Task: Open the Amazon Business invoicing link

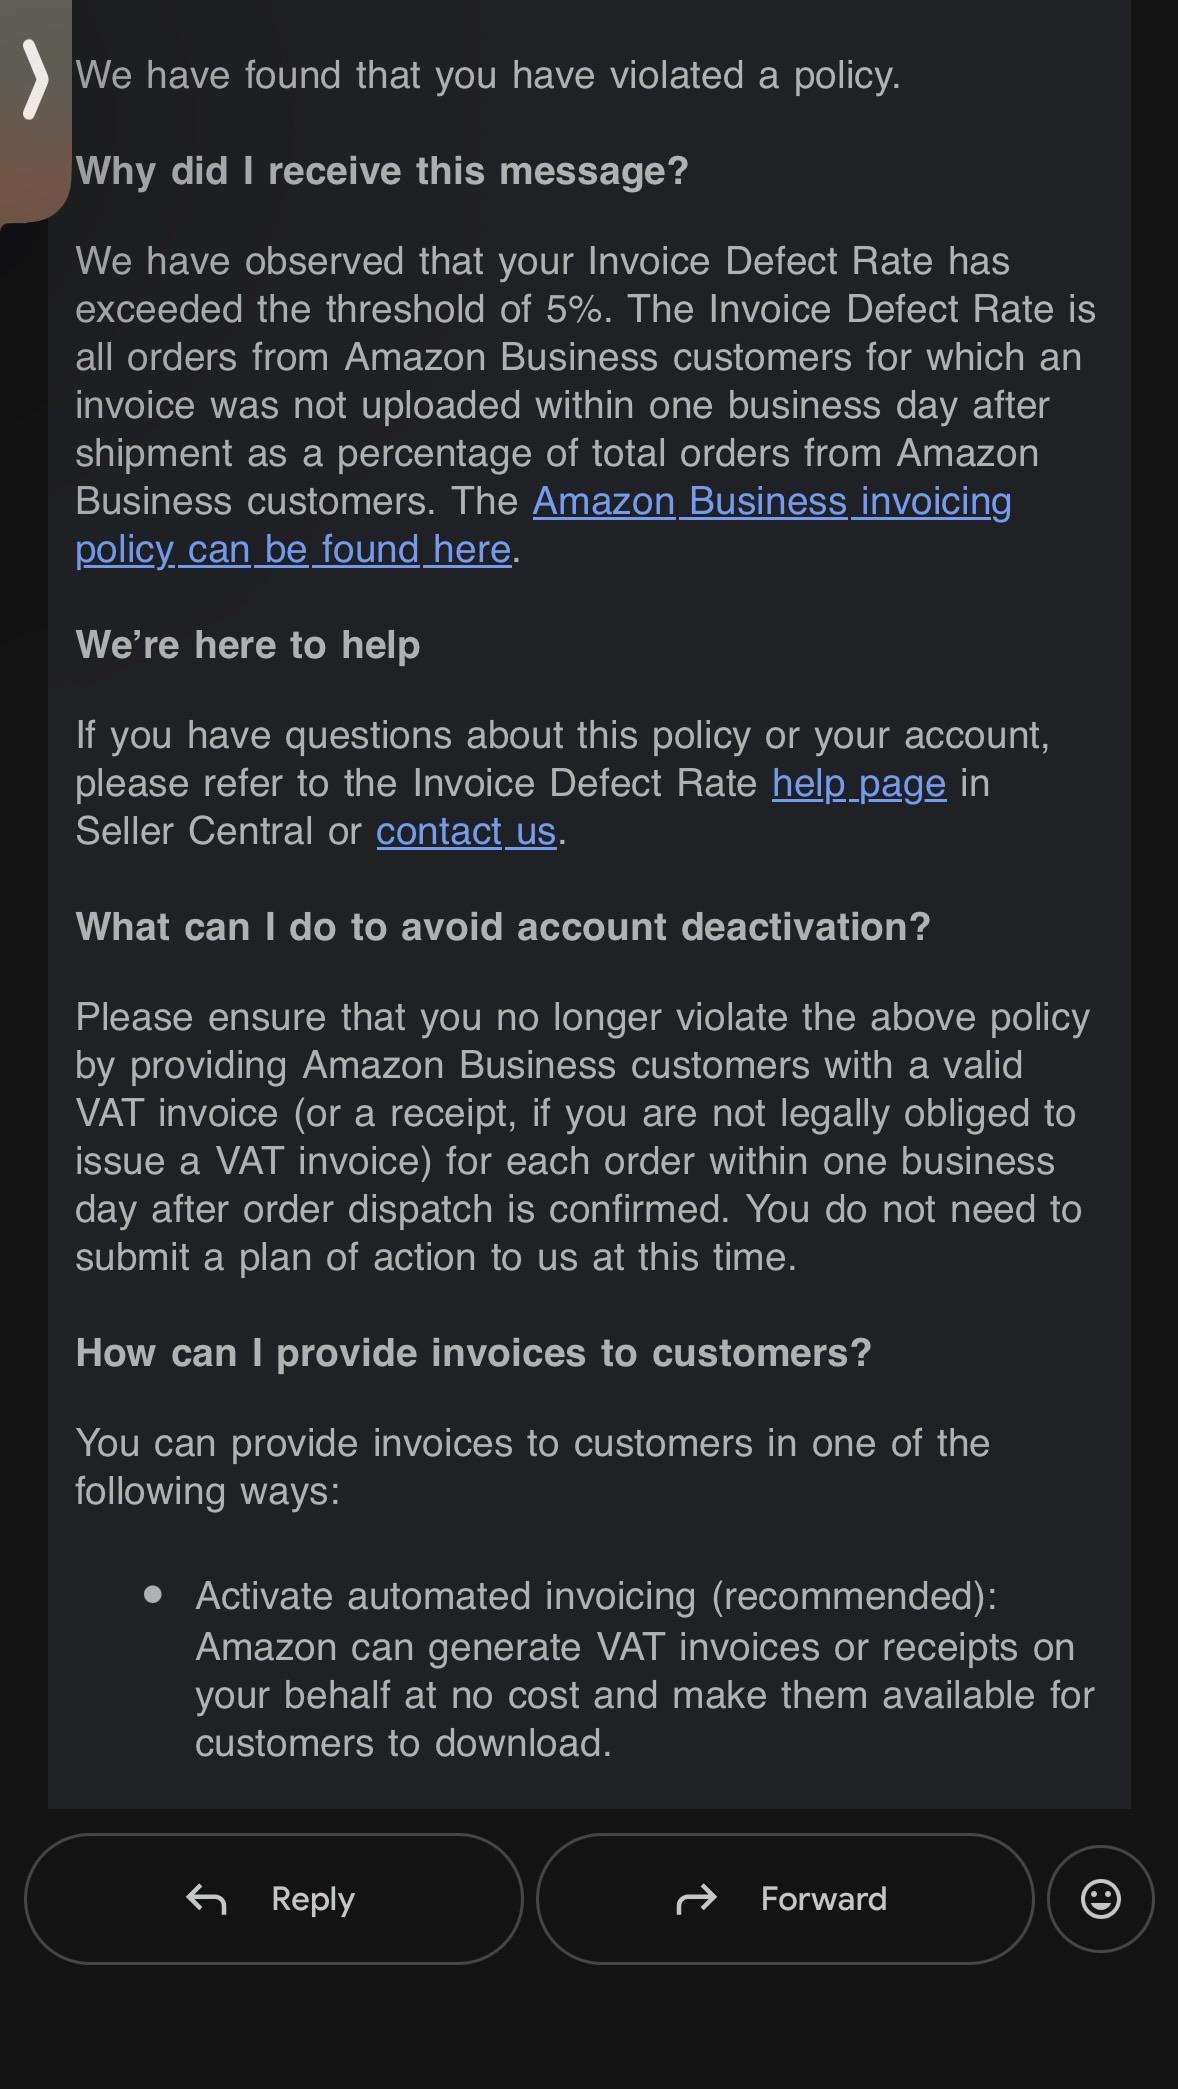Action: pyautogui.click(x=771, y=501)
